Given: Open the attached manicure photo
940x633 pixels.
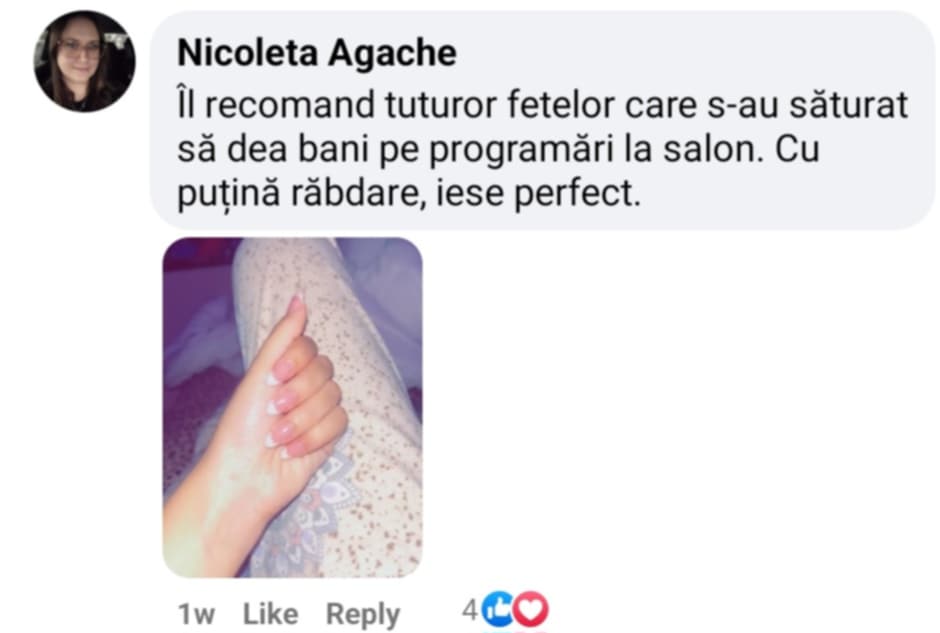Looking at the screenshot, I should point(293,408).
